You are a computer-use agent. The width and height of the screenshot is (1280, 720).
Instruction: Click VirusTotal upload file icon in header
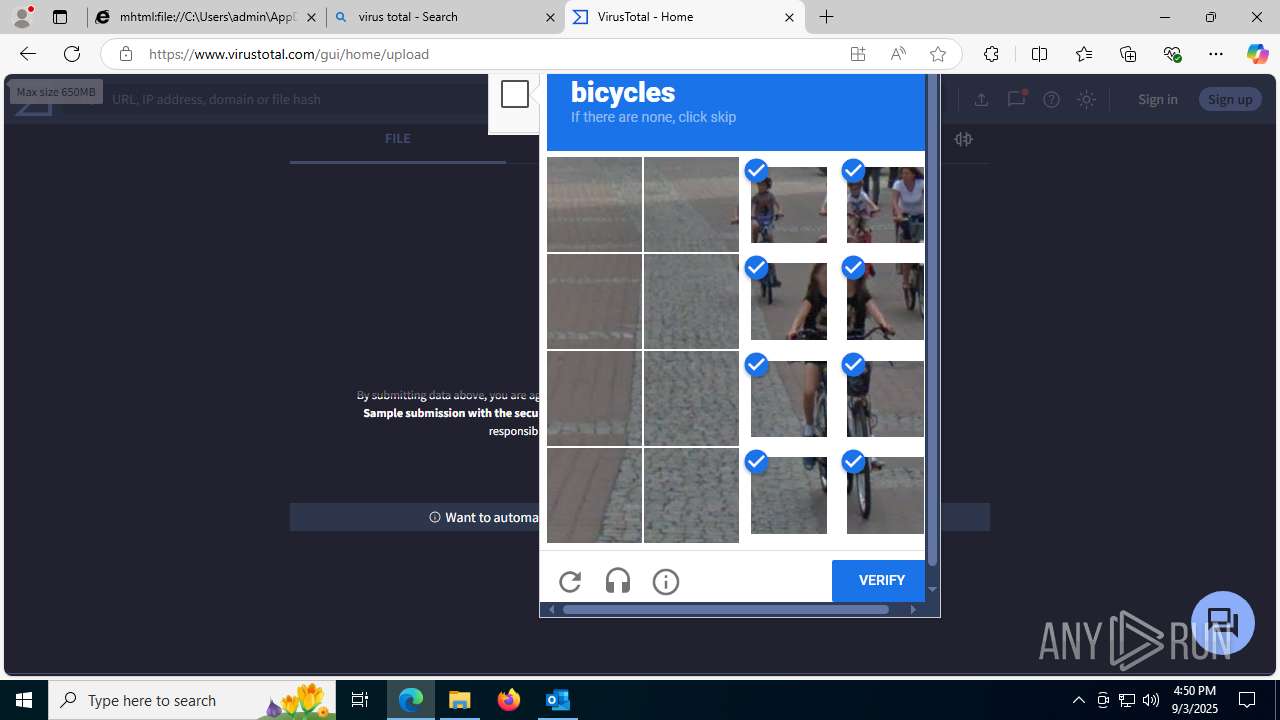pyautogui.click(x=981, y=99)
